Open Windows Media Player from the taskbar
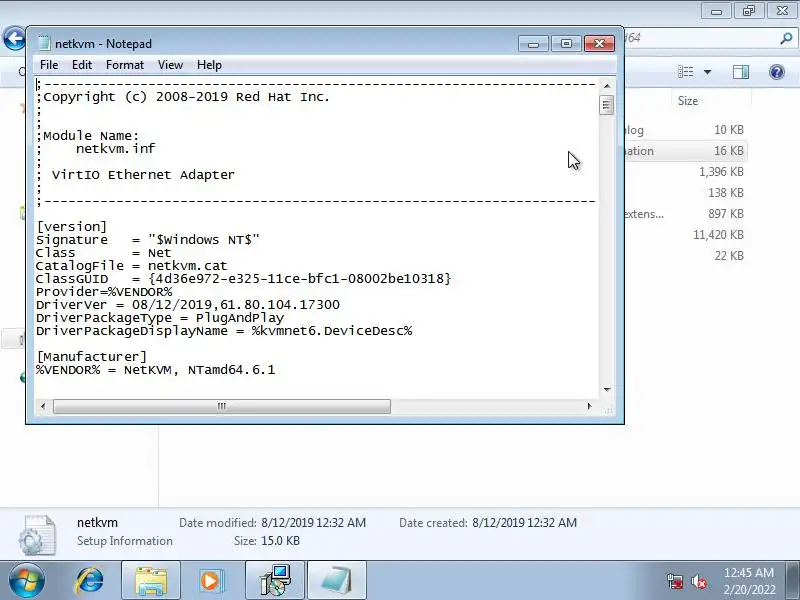The height and width of the screenshot is (600, 800). coord(212,581)
